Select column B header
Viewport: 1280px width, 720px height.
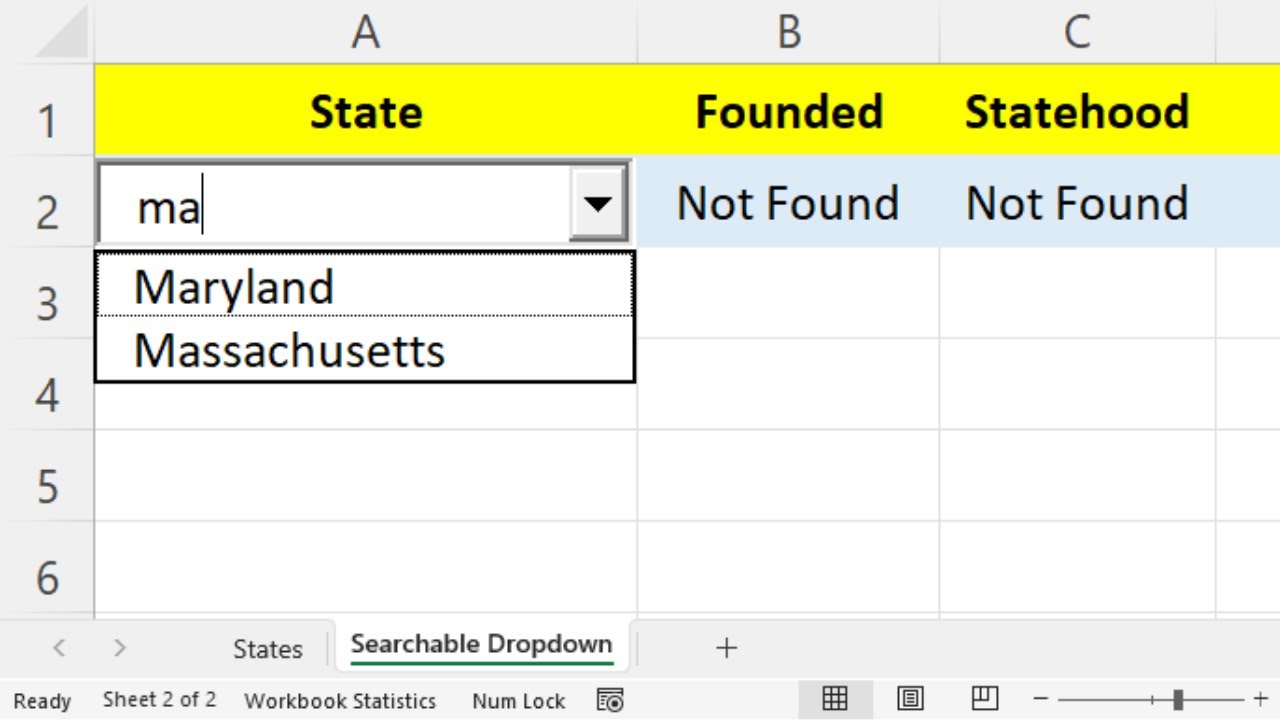(788, 33)
